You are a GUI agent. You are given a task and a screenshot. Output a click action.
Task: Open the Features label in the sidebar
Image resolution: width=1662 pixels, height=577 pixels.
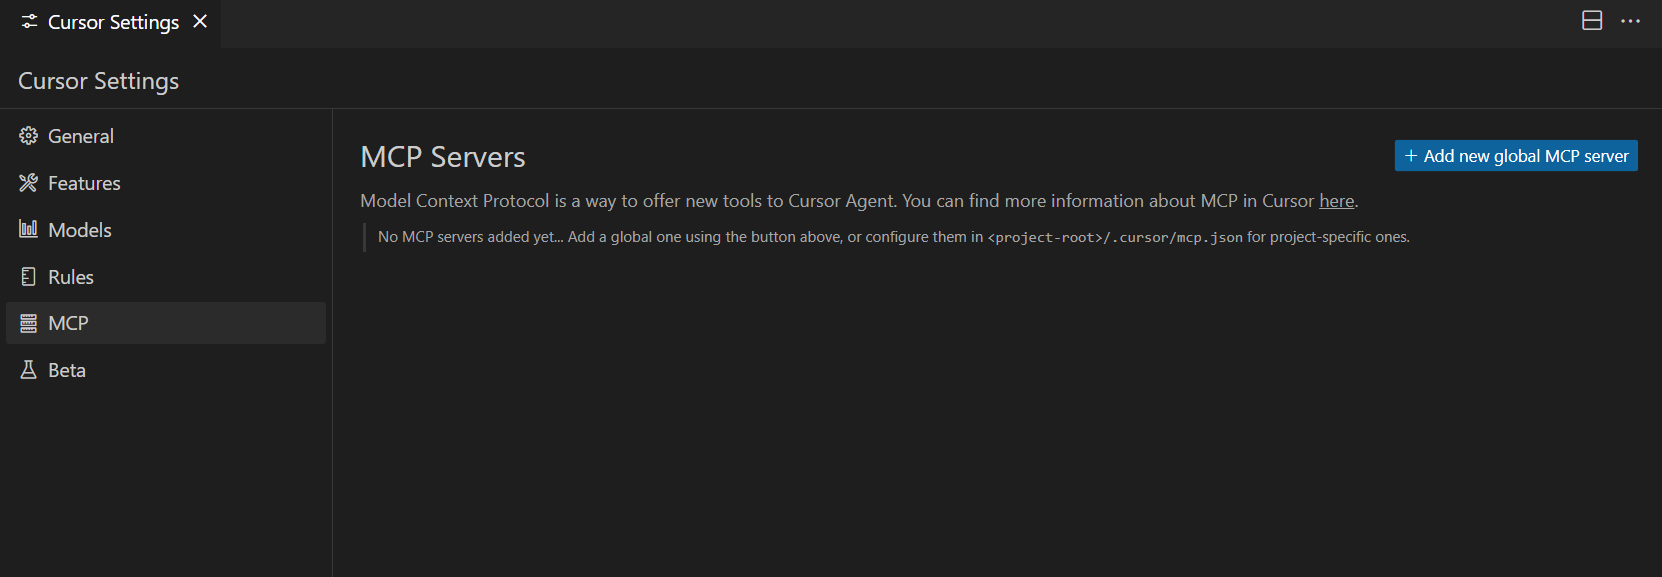pos(84,183)
